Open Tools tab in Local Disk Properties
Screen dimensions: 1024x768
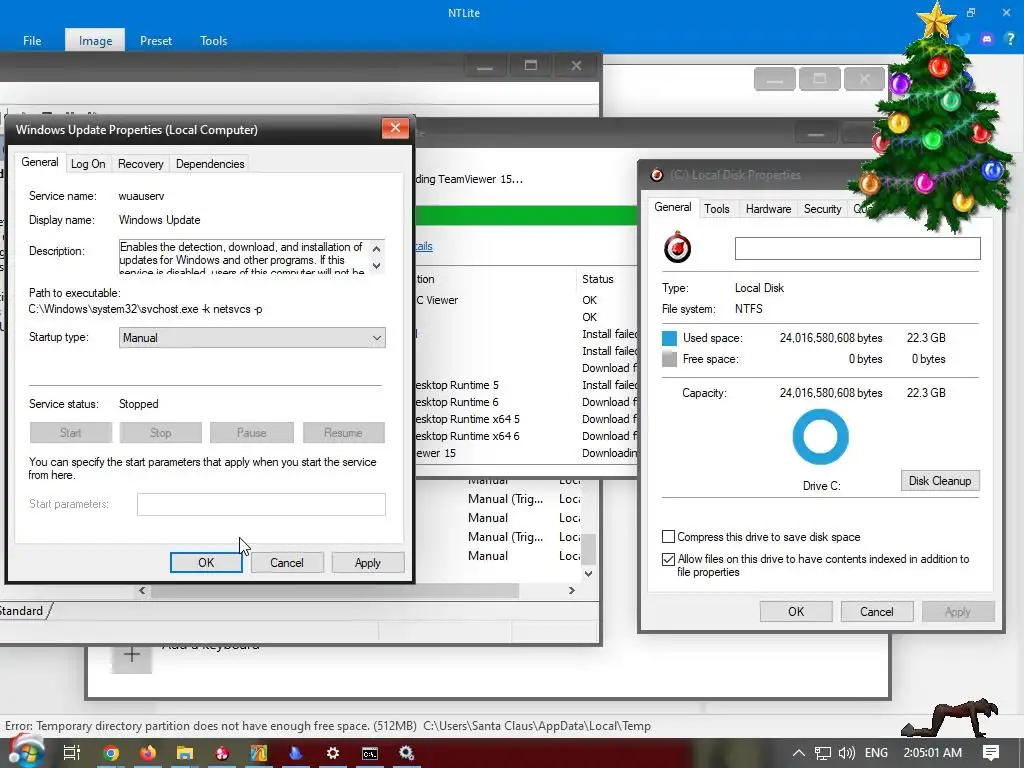click(x=716, y=209)
